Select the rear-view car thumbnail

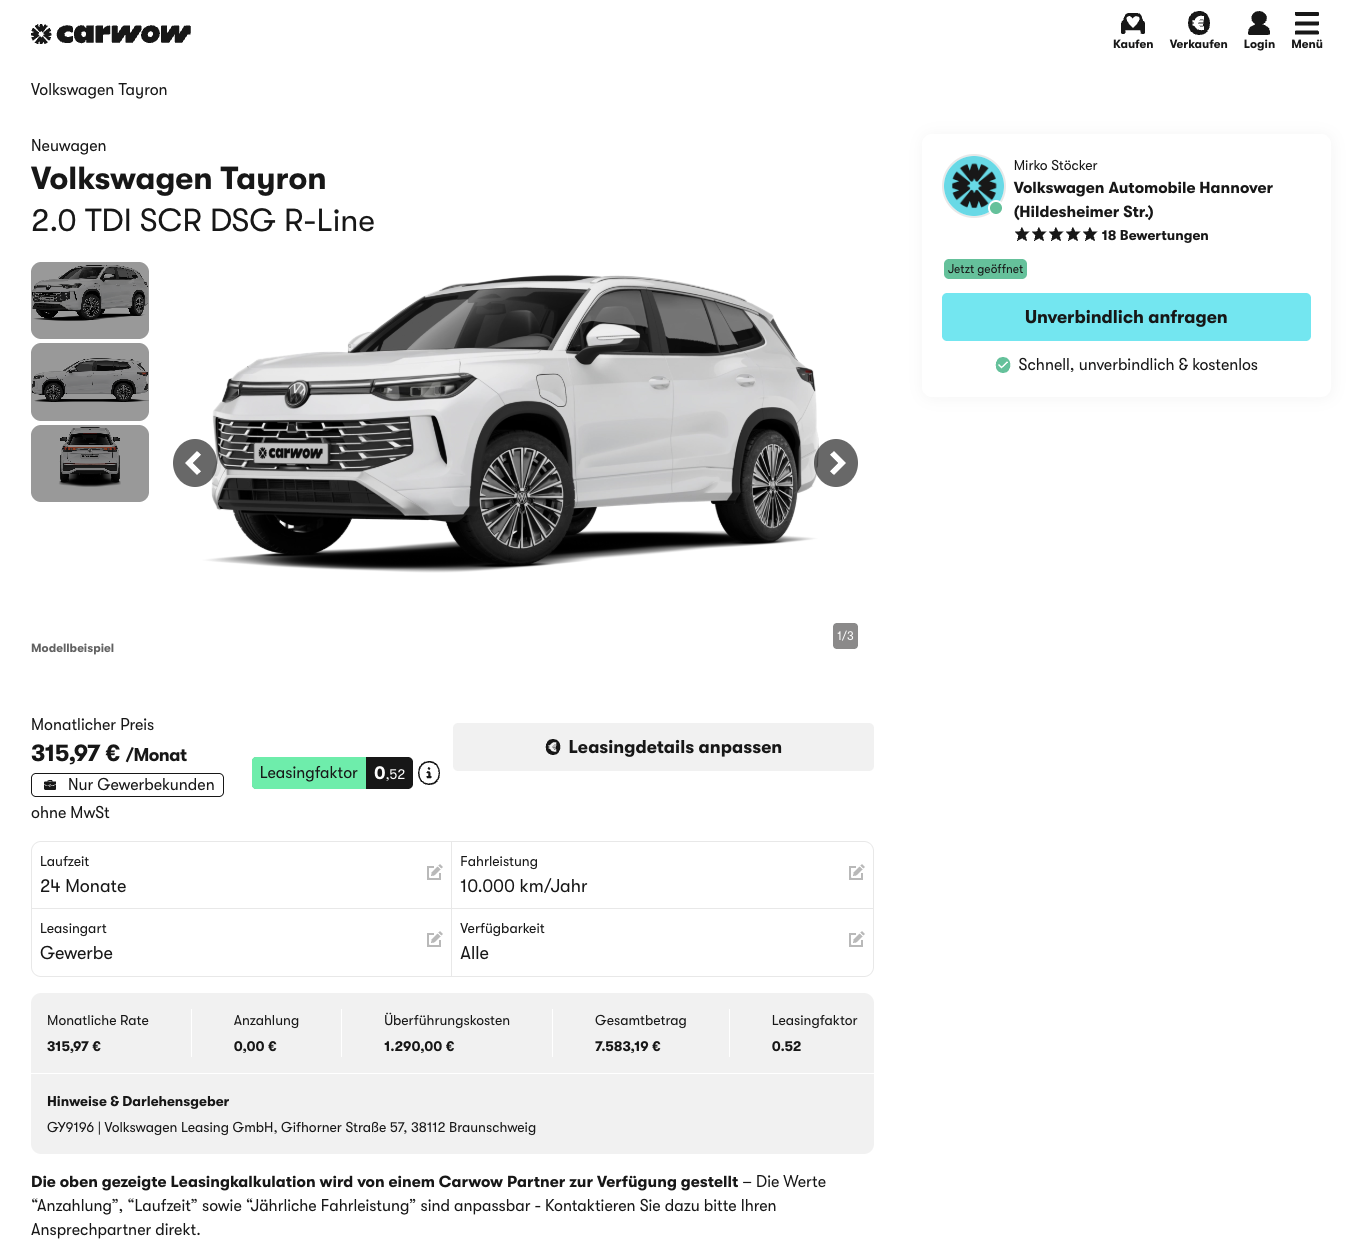90,463
